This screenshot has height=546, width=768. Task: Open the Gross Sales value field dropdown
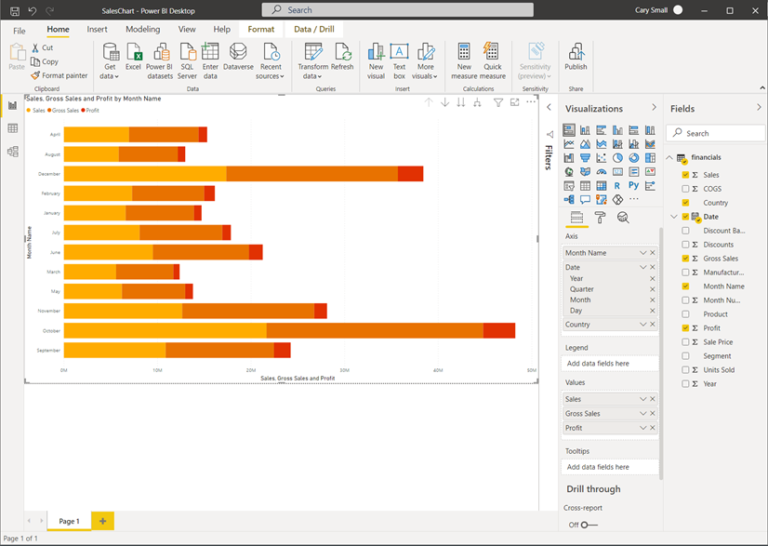point(643,413)
